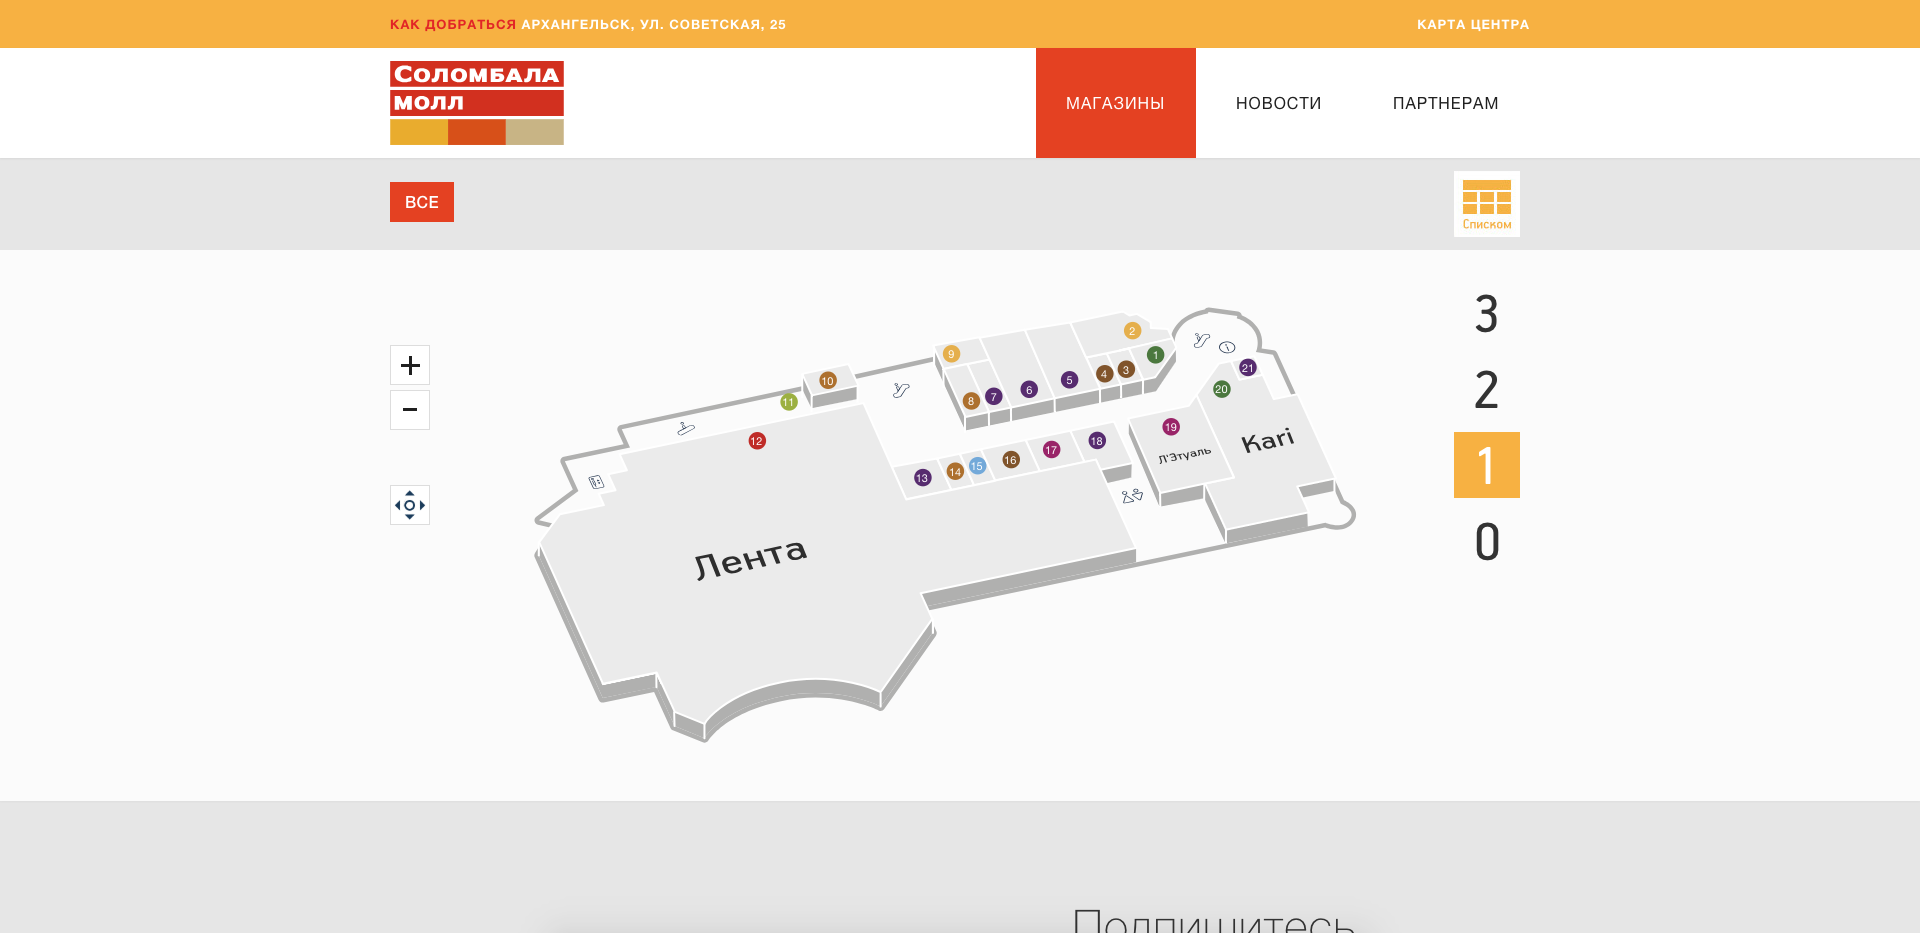The width and height of the screenshot is (1920, 933).
Task: Click red marker number 12 on the map
Action: 757,441
